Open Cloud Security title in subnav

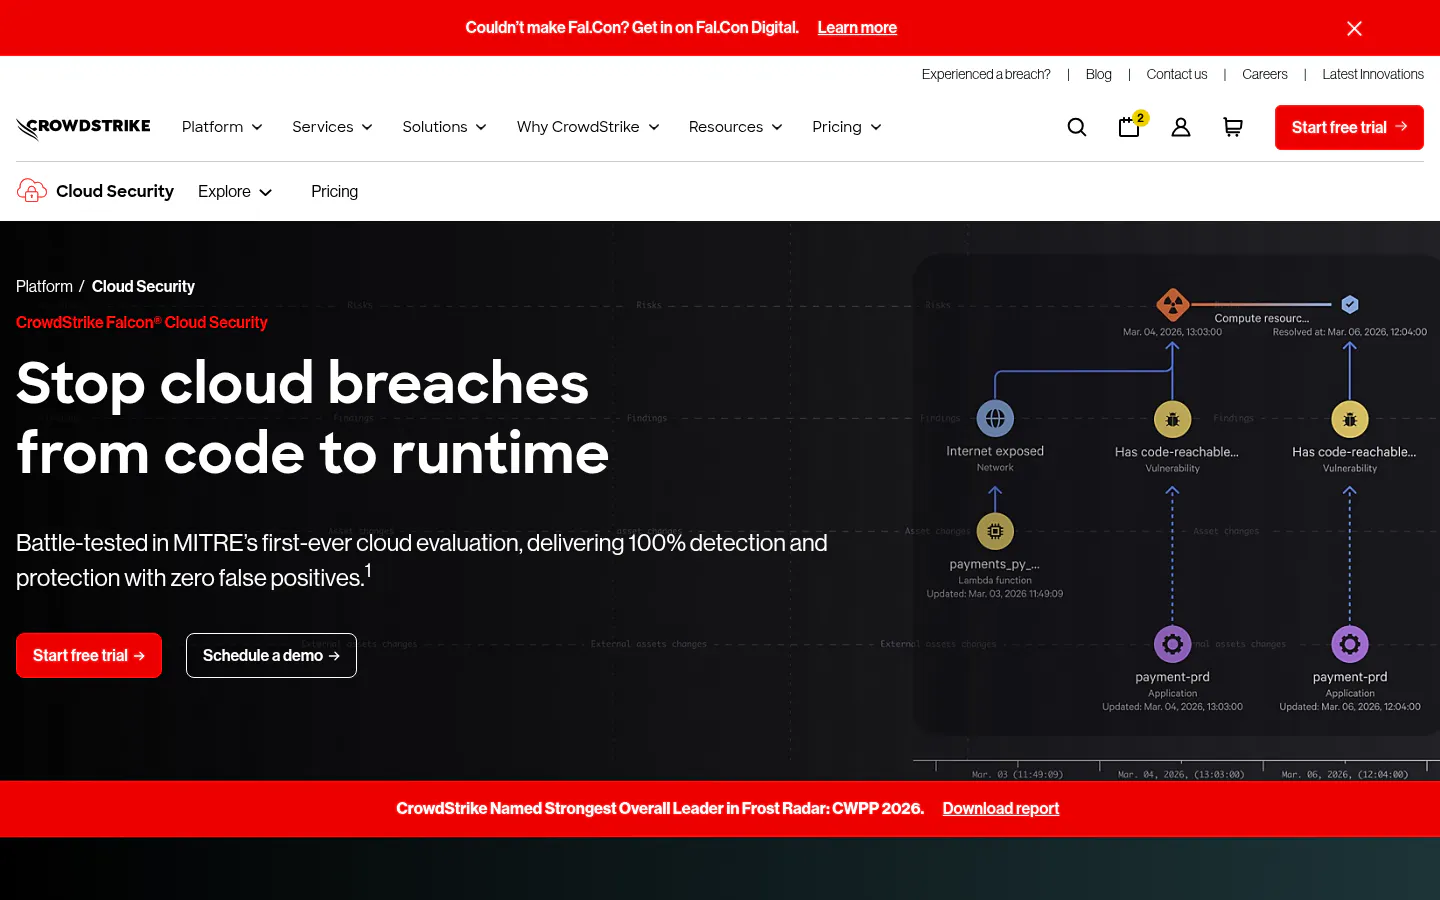click(115, 191)
